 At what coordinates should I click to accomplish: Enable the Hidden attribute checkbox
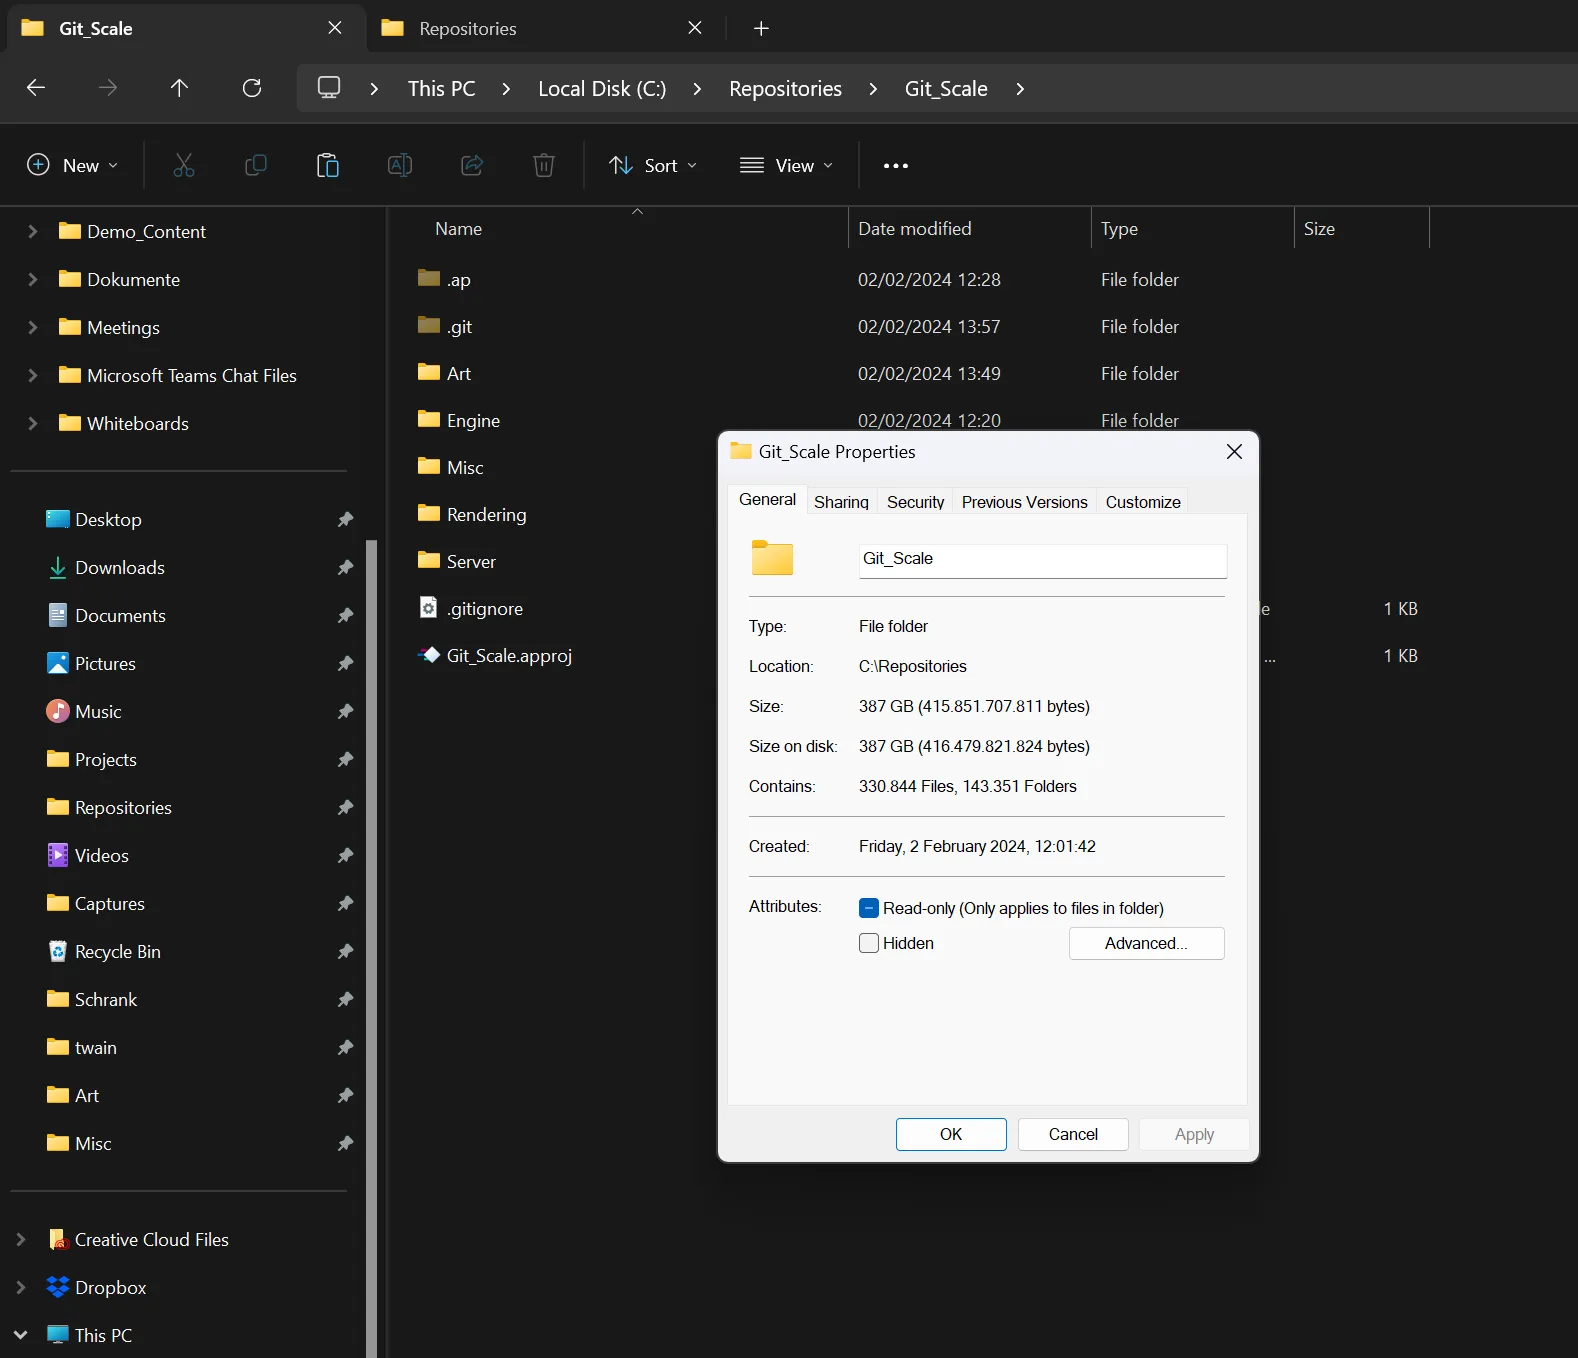(869, 943)
